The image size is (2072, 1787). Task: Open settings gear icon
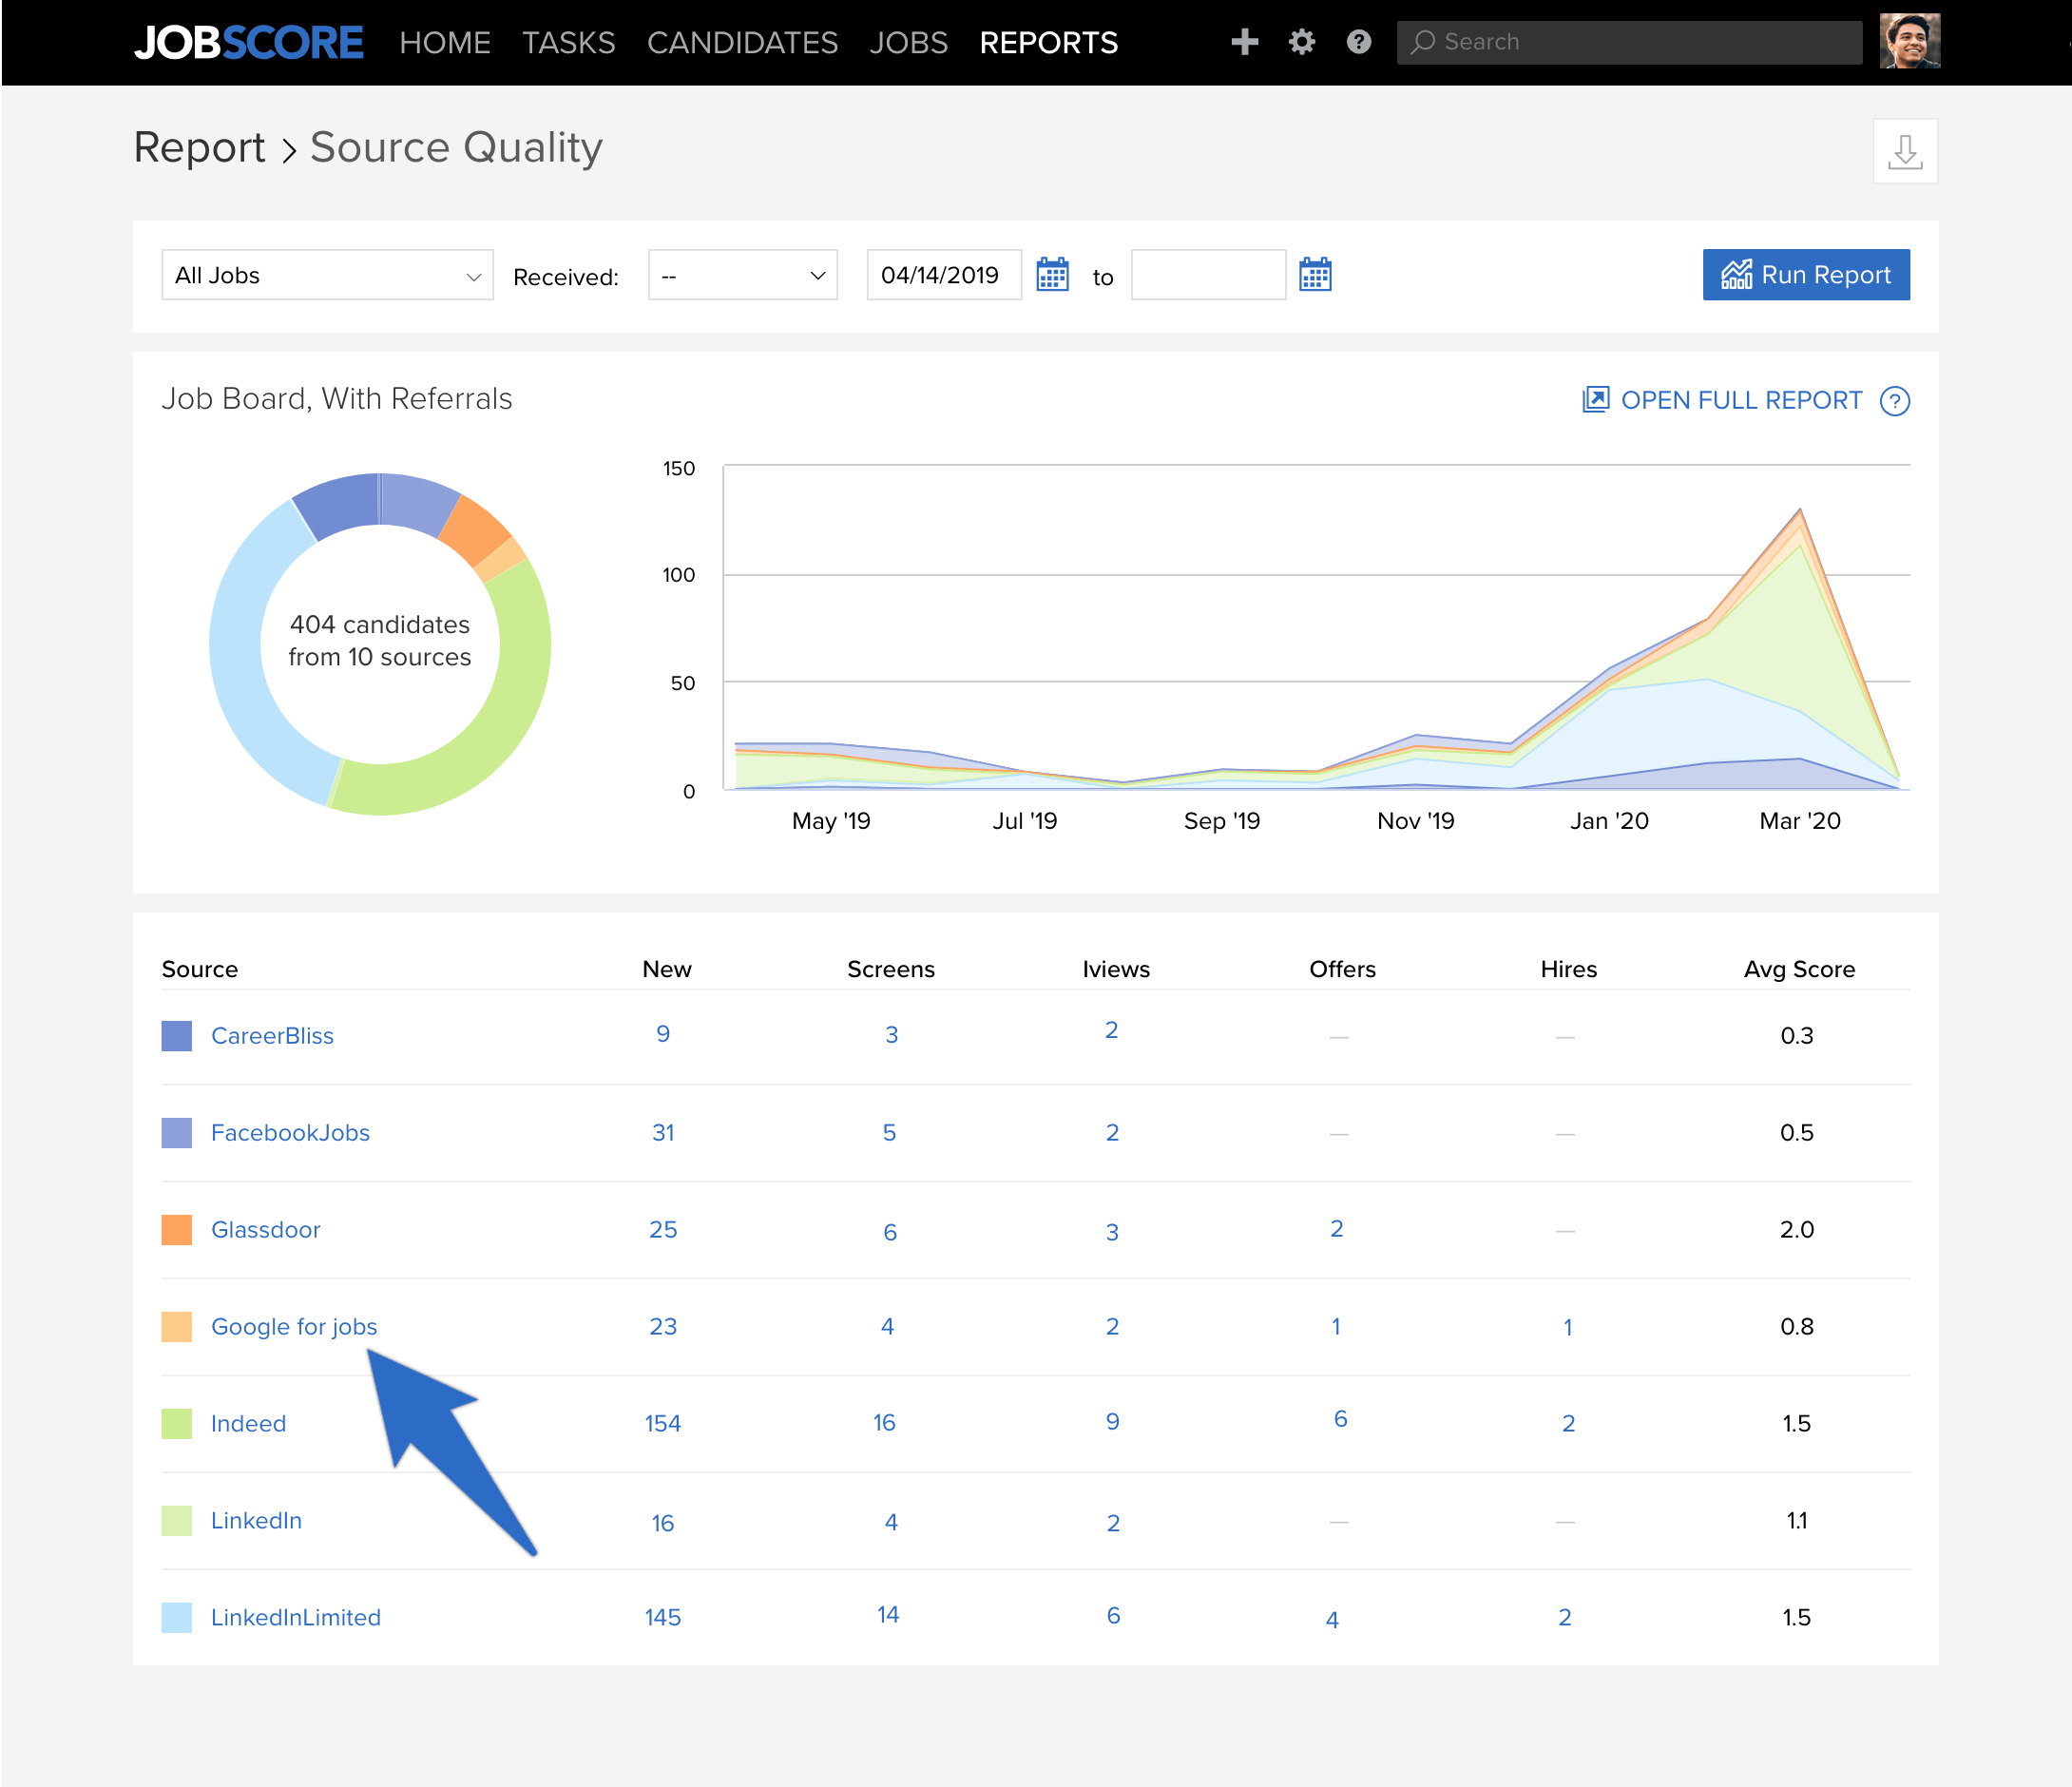[x=1301, y=42]
